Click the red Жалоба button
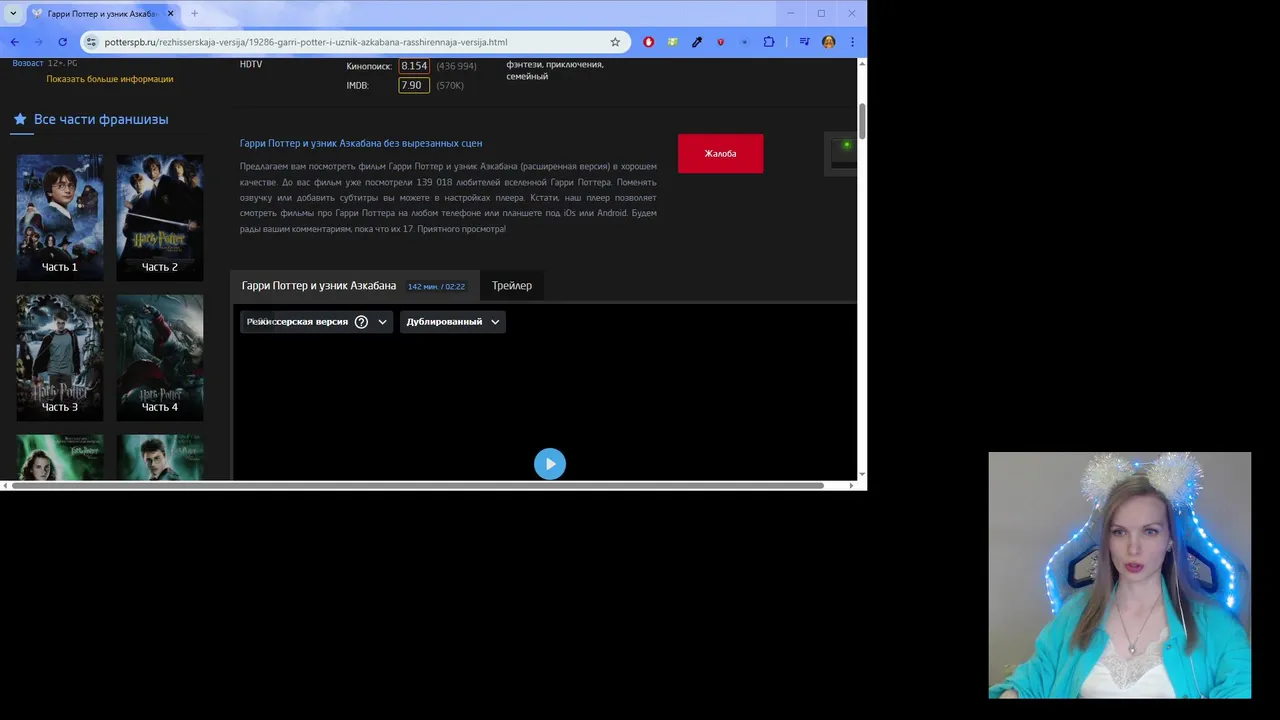This screenshot has width=1280, height=720. (720, 153)
